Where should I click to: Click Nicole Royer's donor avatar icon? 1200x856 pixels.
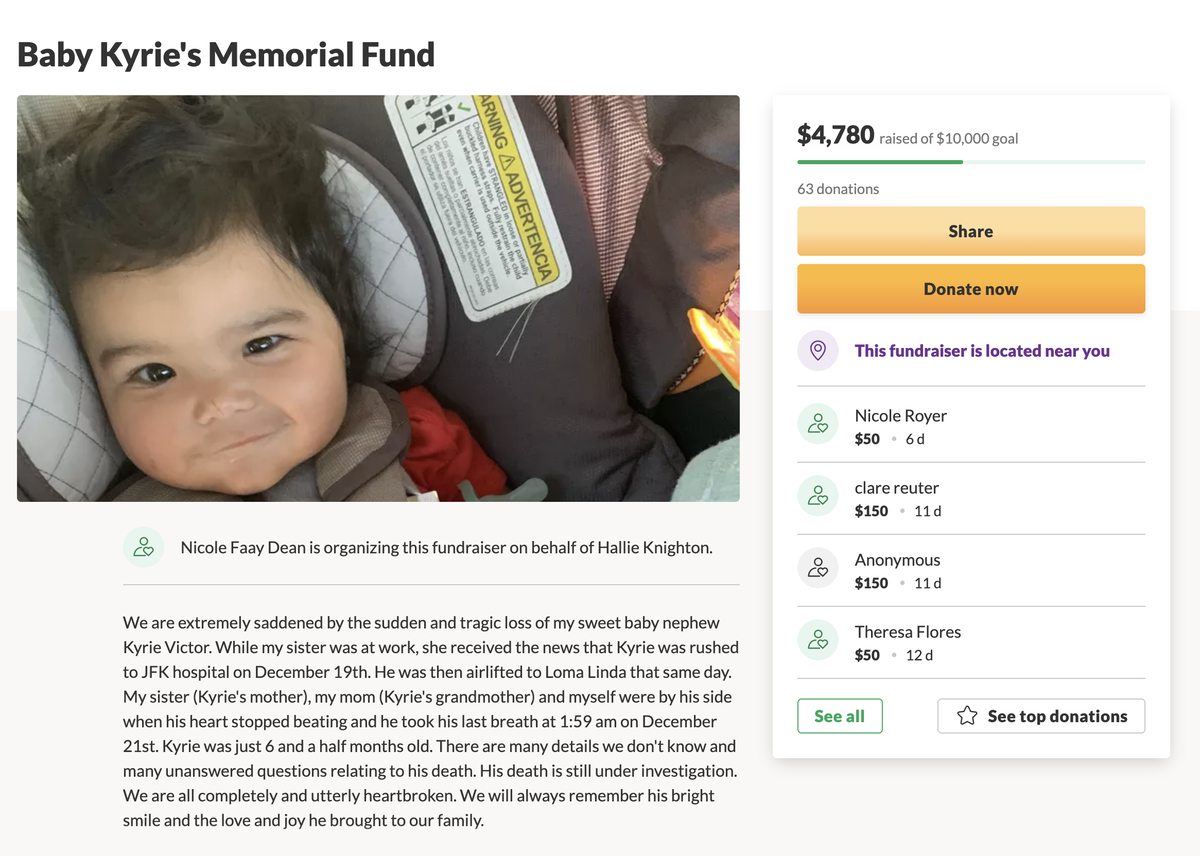coord(818,423)
